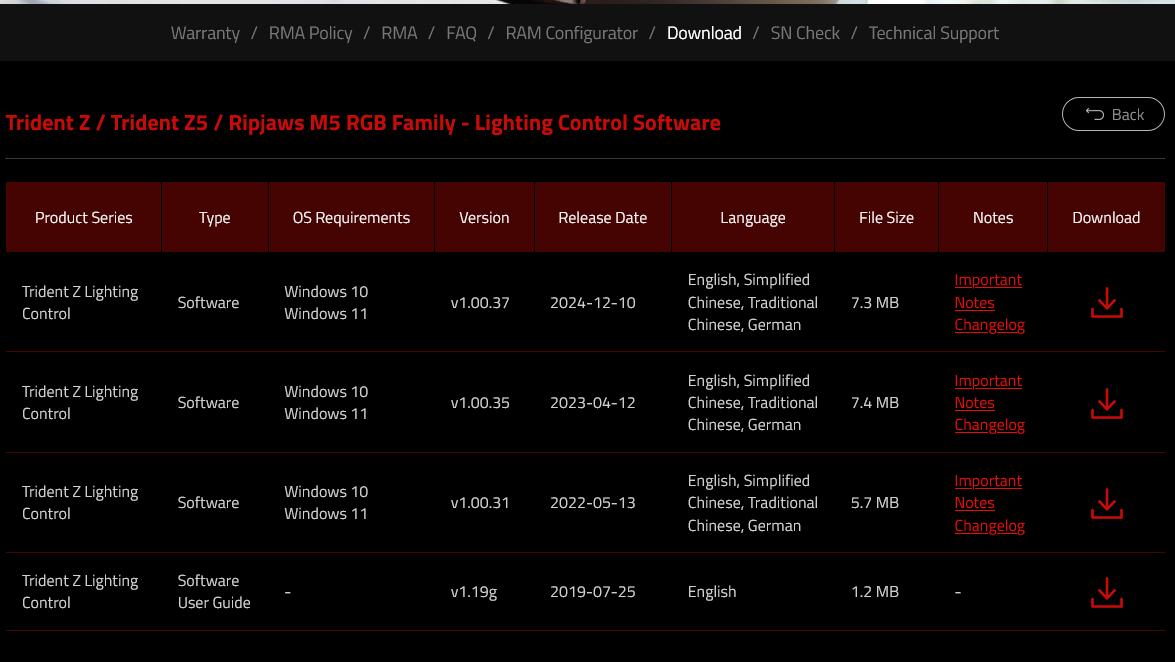1175x662 pixels.
Task: Click the Lighting Control Software page heading
Action: pos(363,123)
